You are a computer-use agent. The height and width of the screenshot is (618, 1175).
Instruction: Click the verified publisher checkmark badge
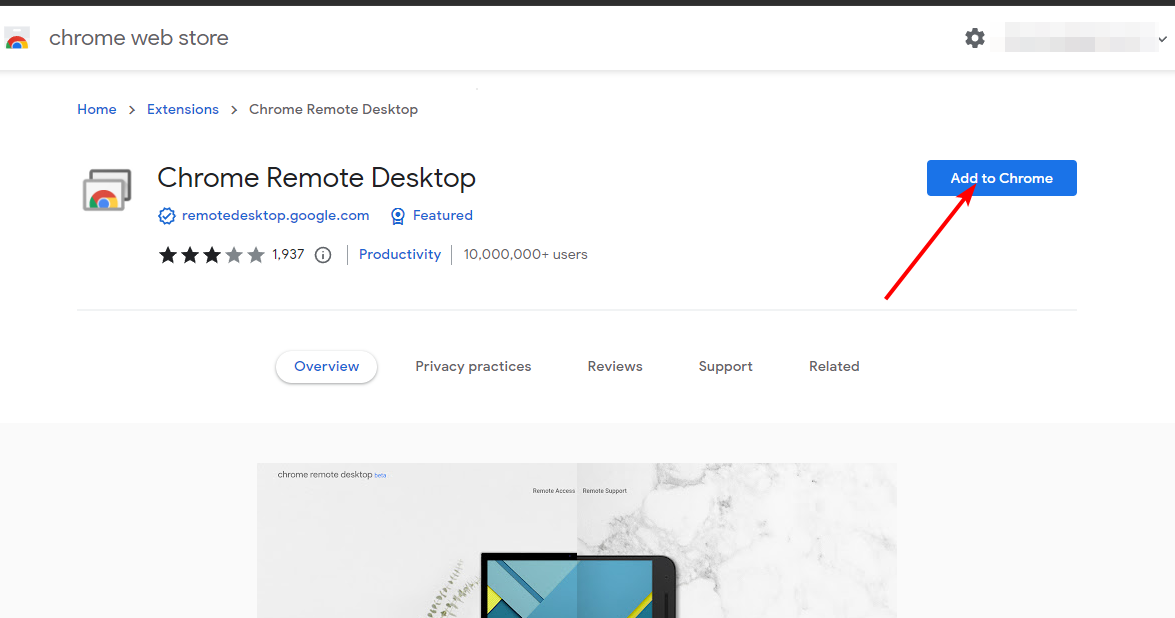166,216
